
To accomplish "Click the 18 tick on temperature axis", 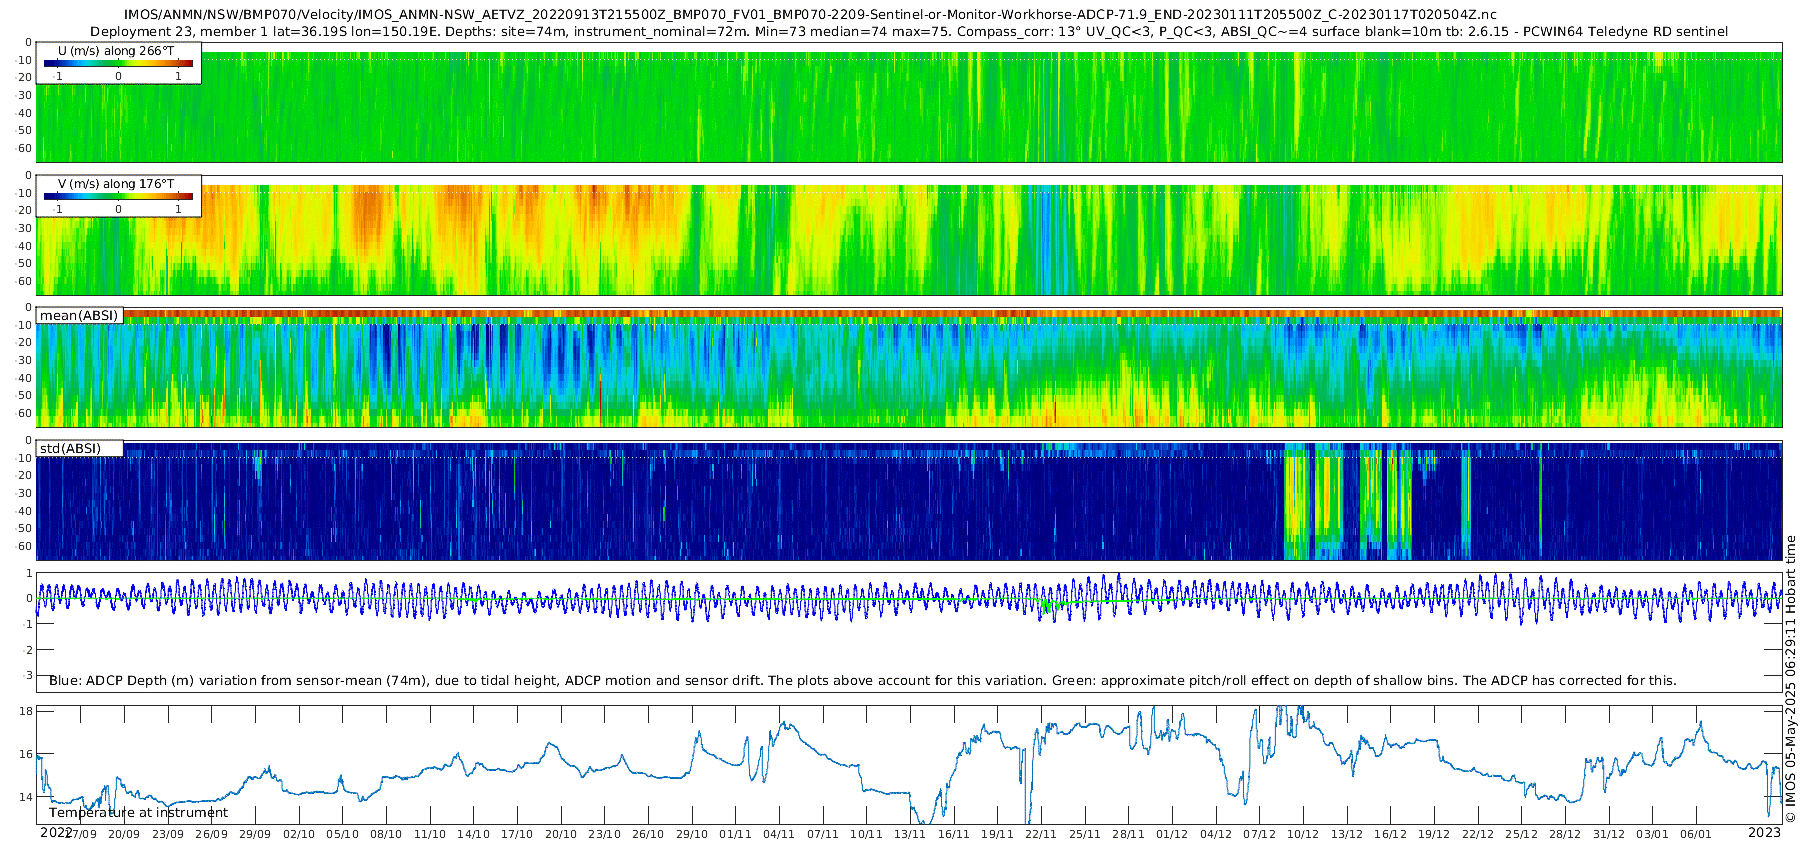I will [x=27, y=711].
